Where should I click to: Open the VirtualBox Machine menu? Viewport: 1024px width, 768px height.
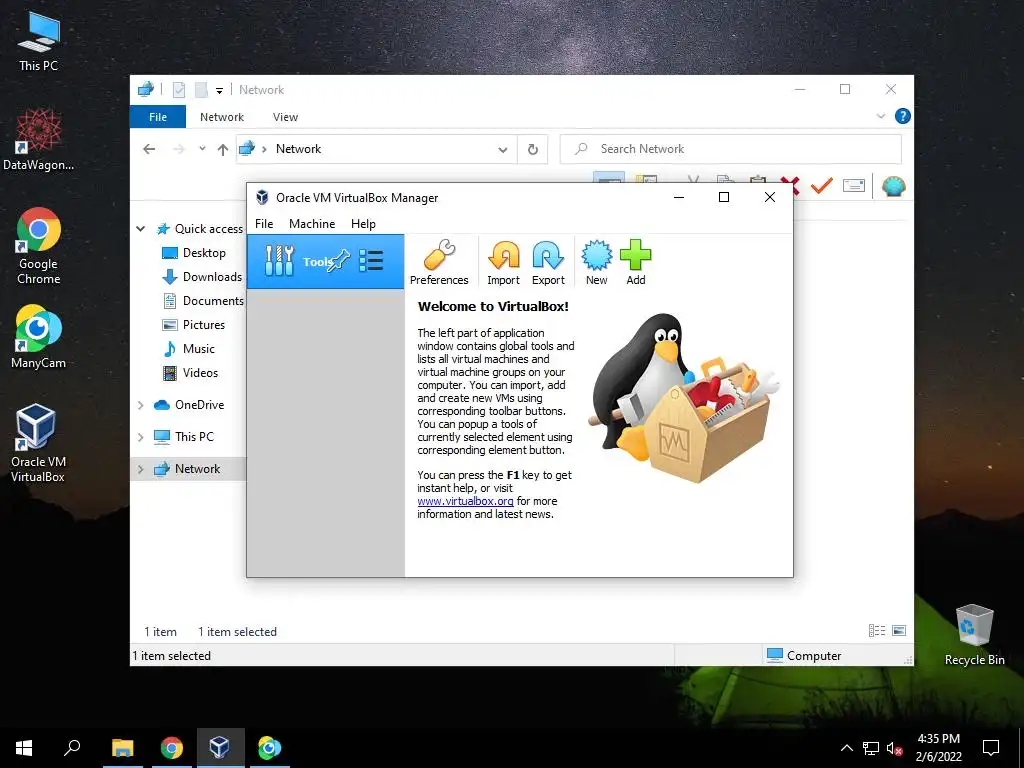click(x=312, y=223)
